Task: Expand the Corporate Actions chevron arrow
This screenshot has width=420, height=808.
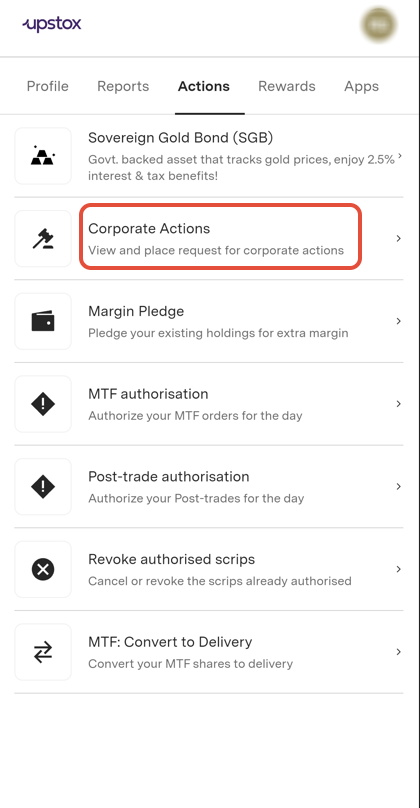Action: tap(398, 238)
